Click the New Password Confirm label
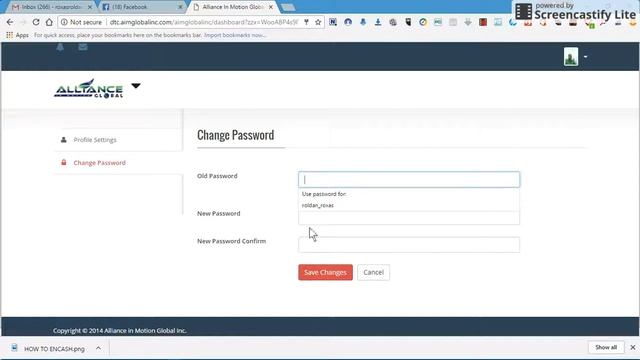The width and height of the screenshot is (640, 360). coord(231,241)
